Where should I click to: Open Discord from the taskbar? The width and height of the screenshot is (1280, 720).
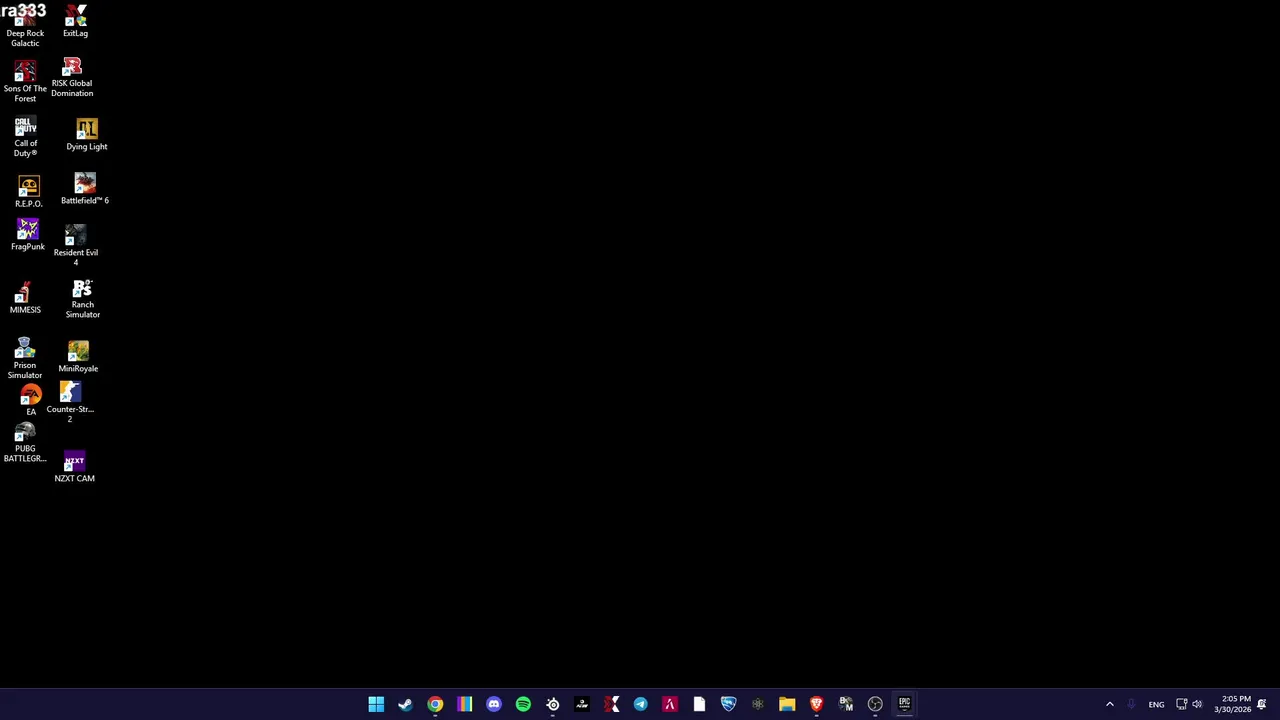point(494,704)
